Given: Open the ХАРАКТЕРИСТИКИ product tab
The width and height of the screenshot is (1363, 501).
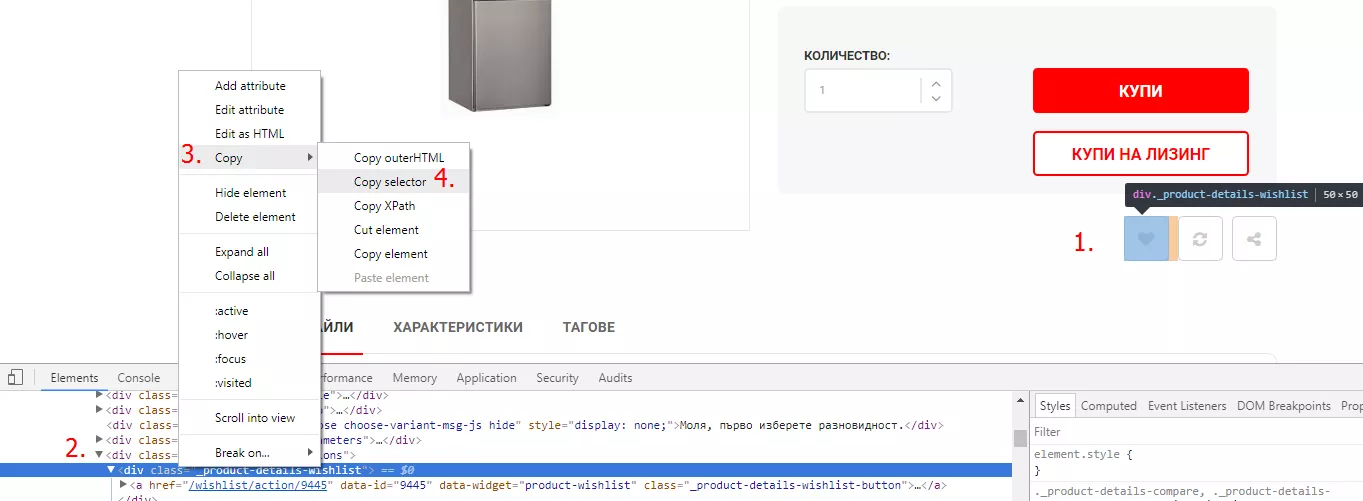Looking at the screenshot, I should 458,327.
